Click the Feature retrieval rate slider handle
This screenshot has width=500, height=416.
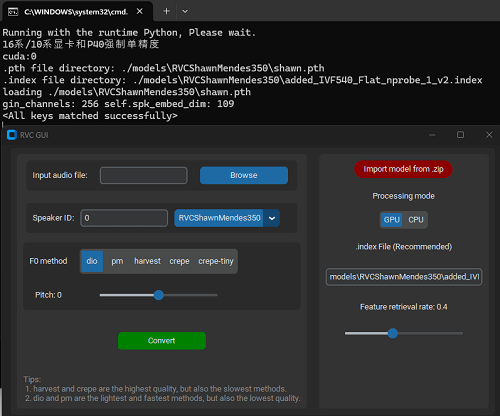click(x=393, y=333)
